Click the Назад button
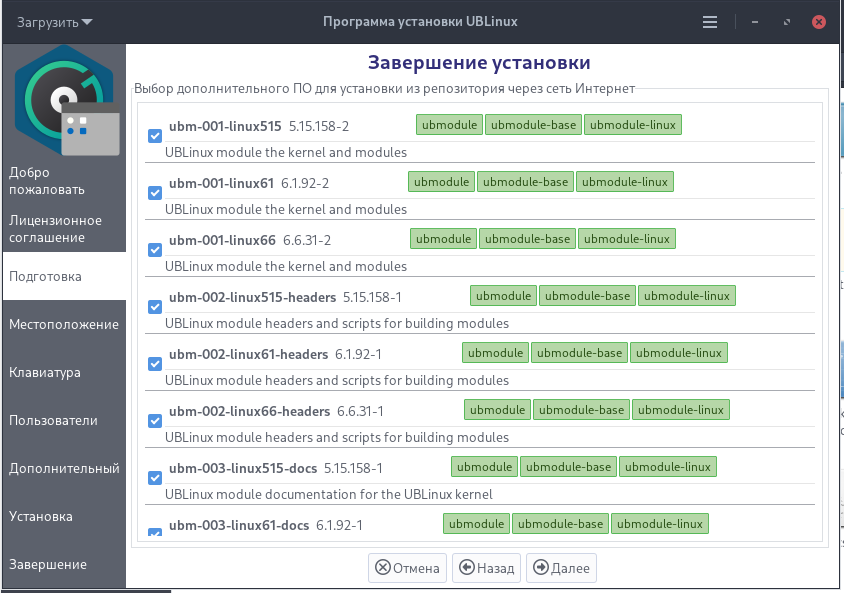The width and height of the screenshot is (844, 593). 487,568
